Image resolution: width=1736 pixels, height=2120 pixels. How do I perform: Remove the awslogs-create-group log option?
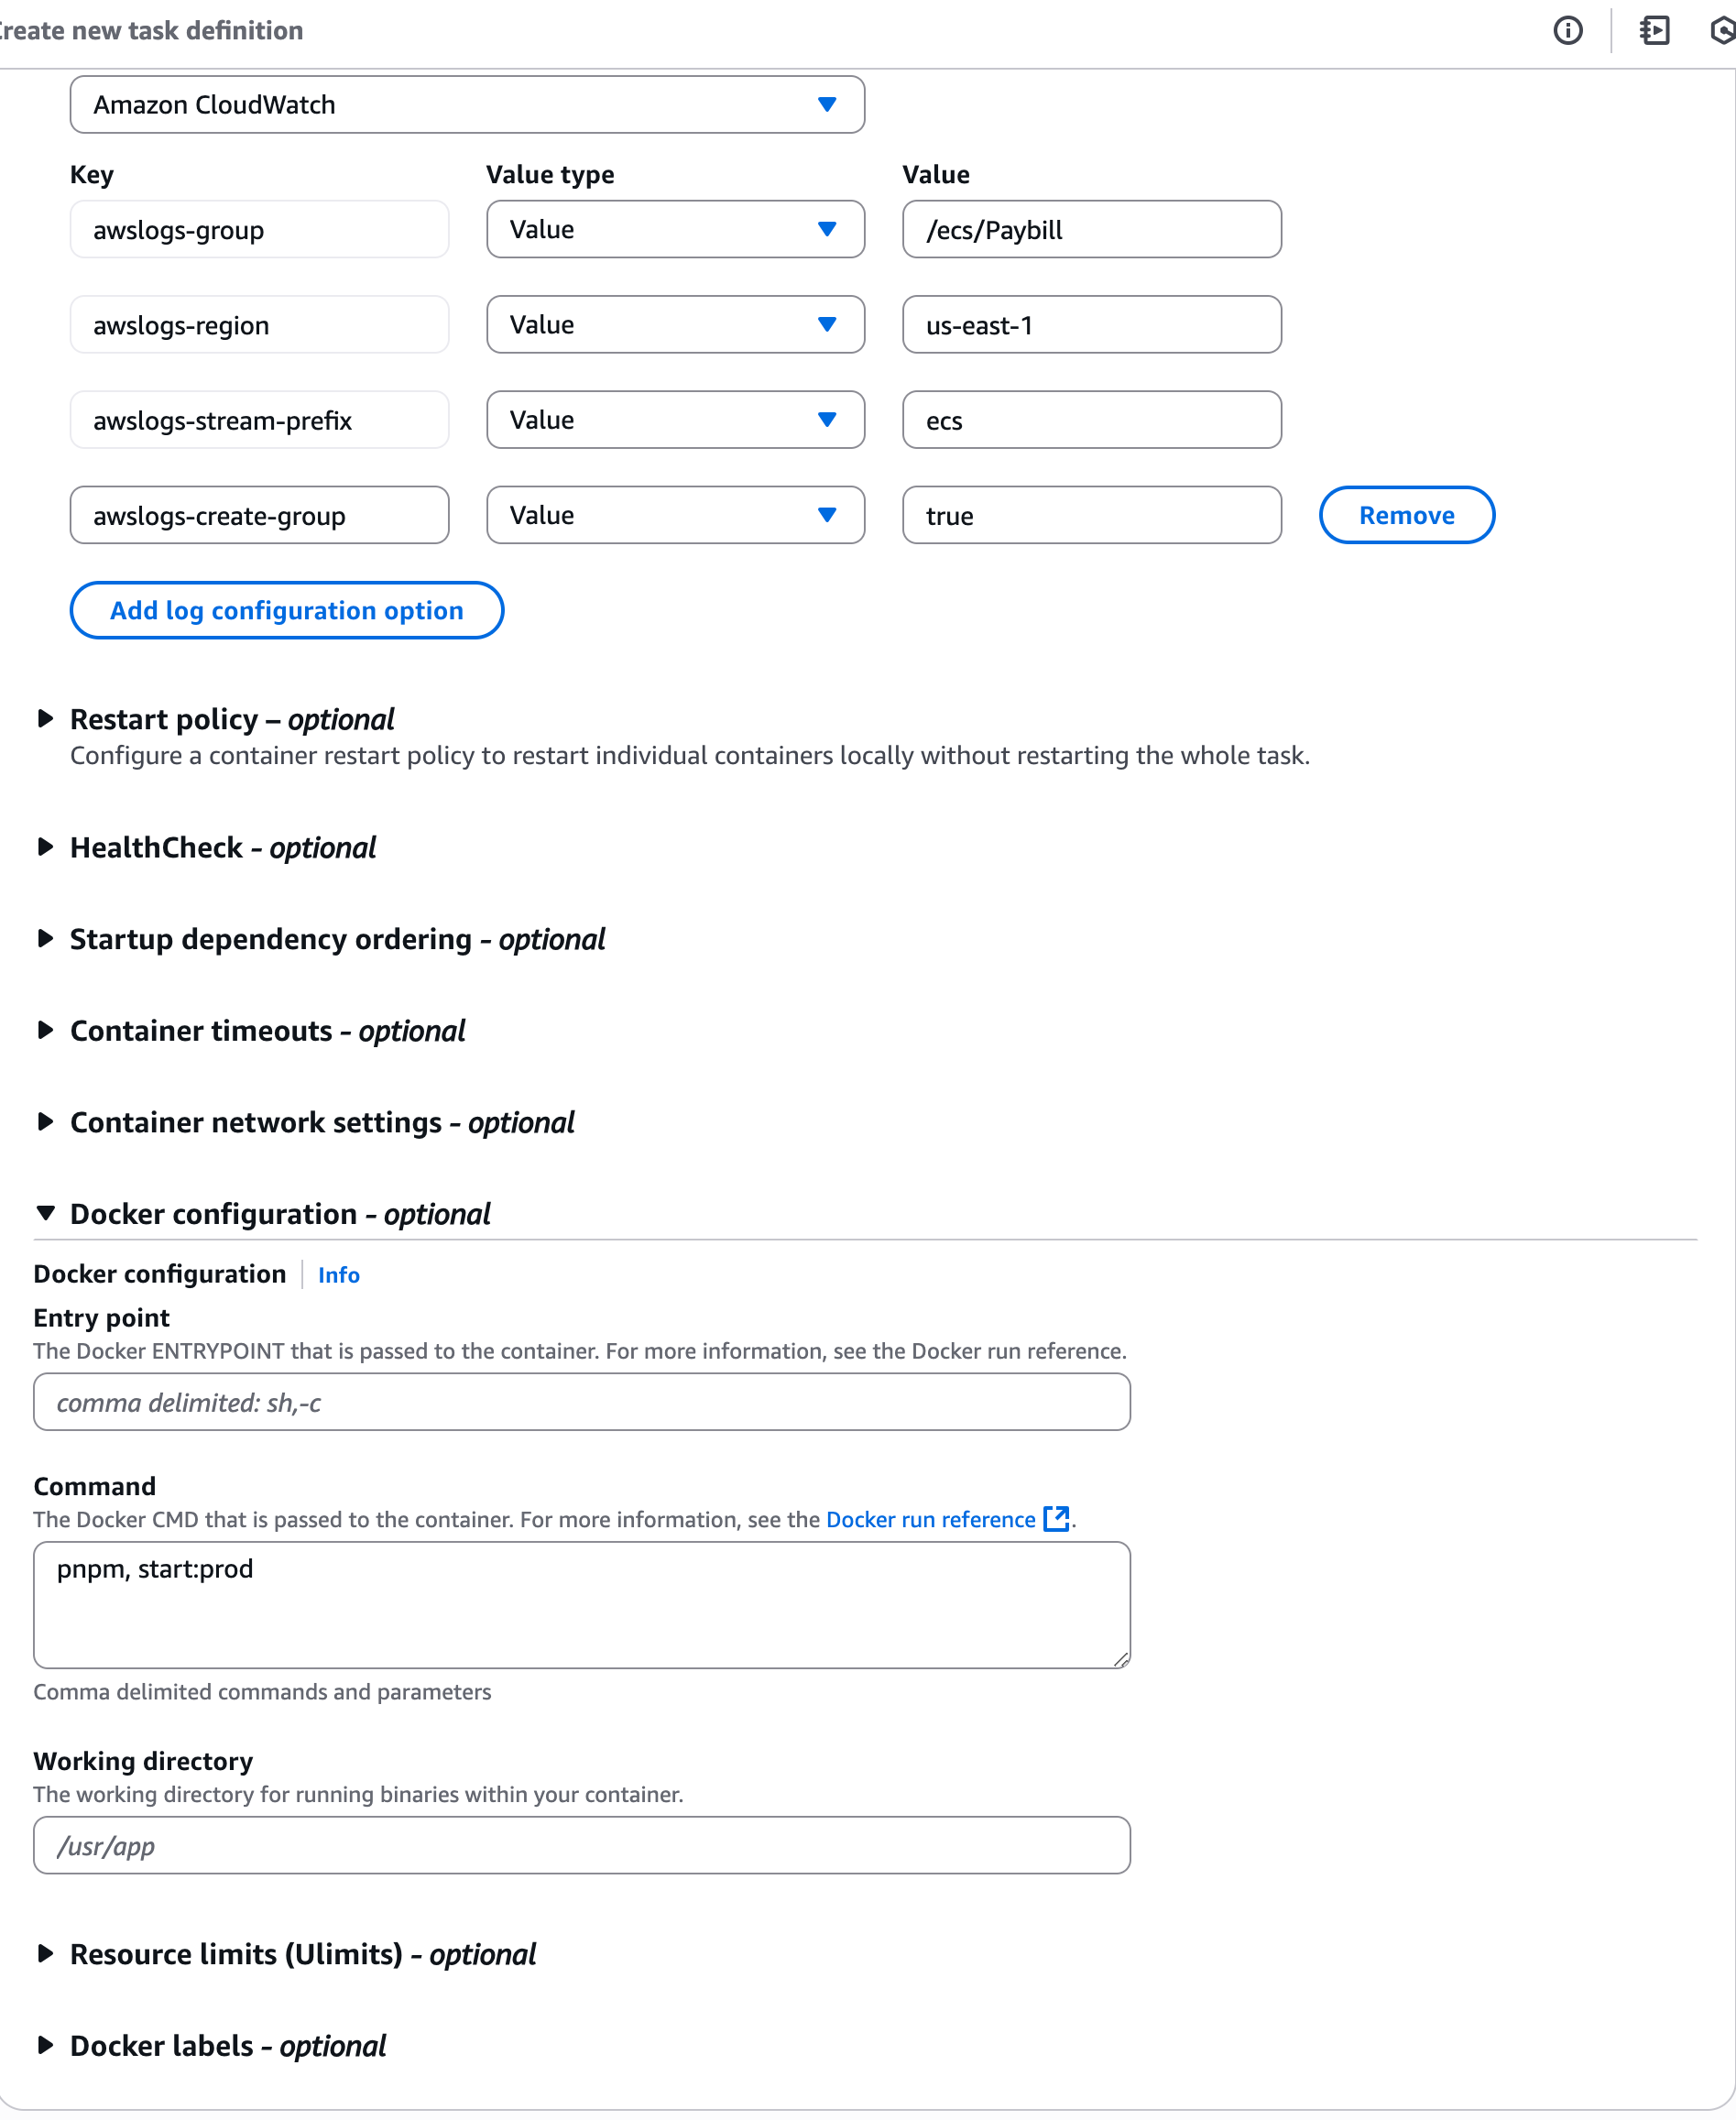tap(1406, 516)
